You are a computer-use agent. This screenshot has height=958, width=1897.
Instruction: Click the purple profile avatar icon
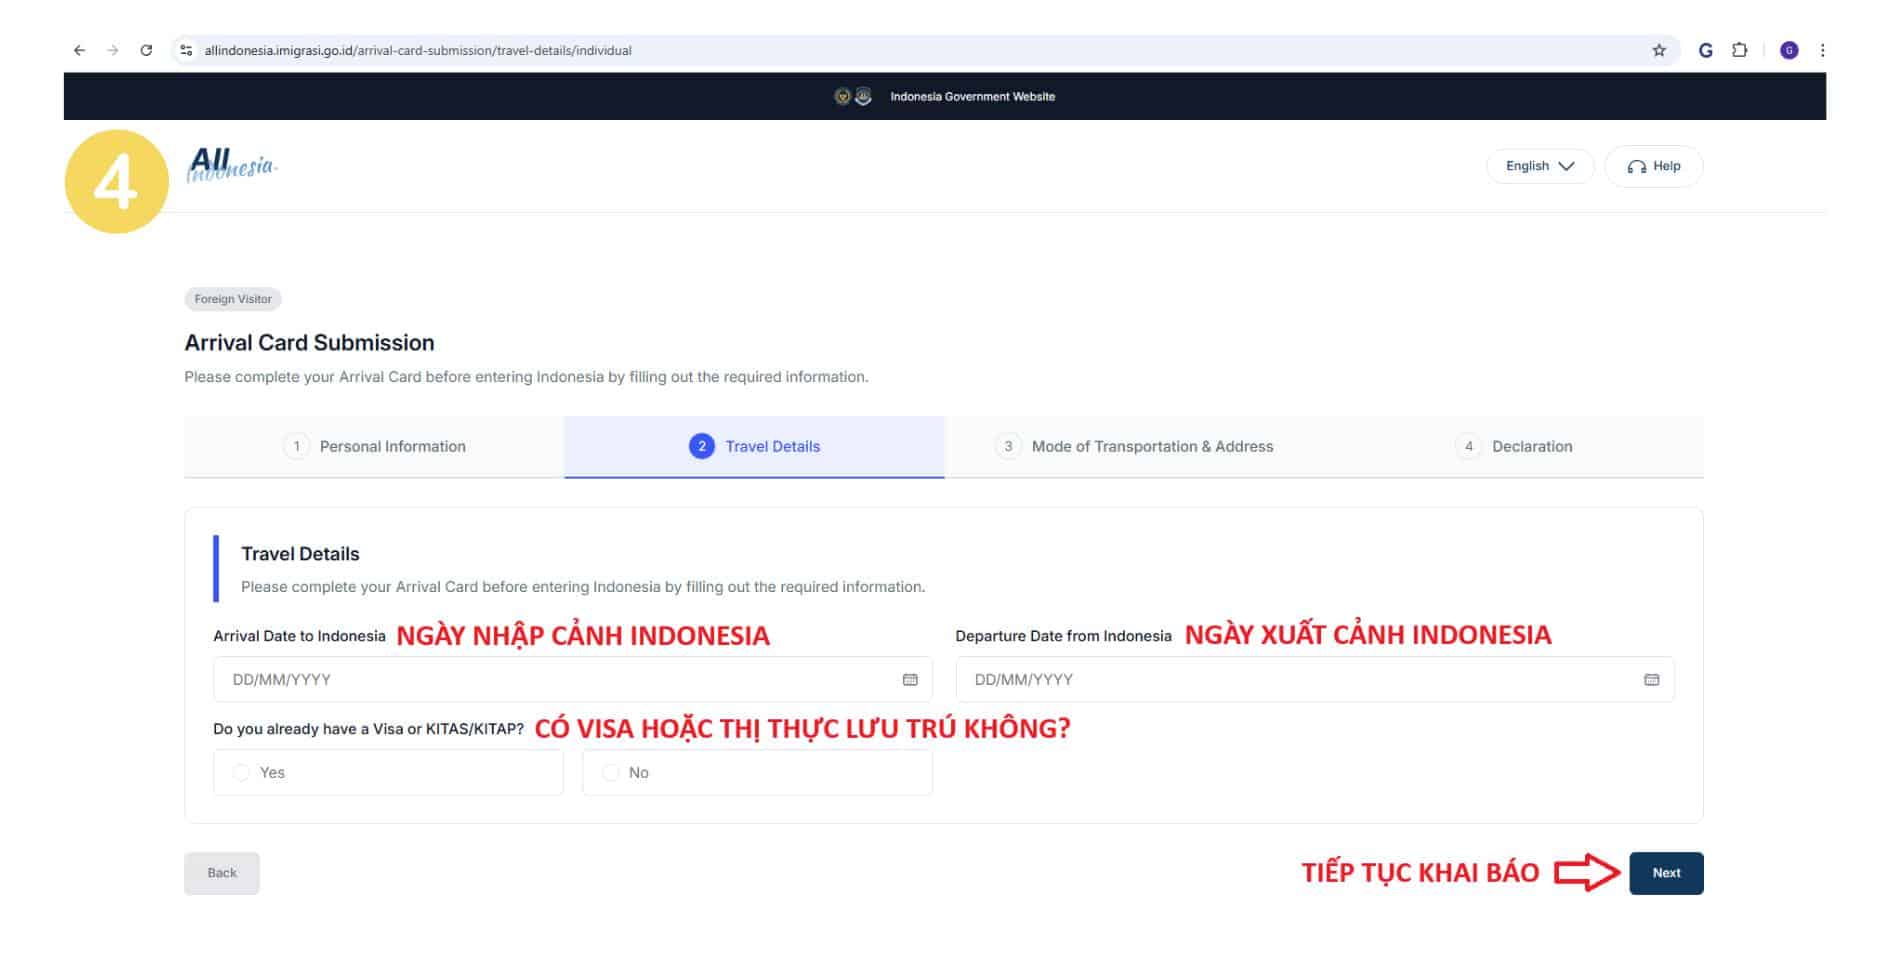coord(1789,50)
